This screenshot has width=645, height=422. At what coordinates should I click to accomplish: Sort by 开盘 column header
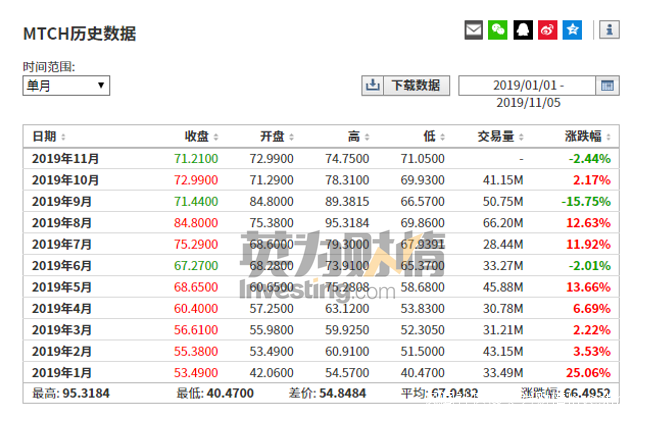pyautogui.click(x=277, y=137)
